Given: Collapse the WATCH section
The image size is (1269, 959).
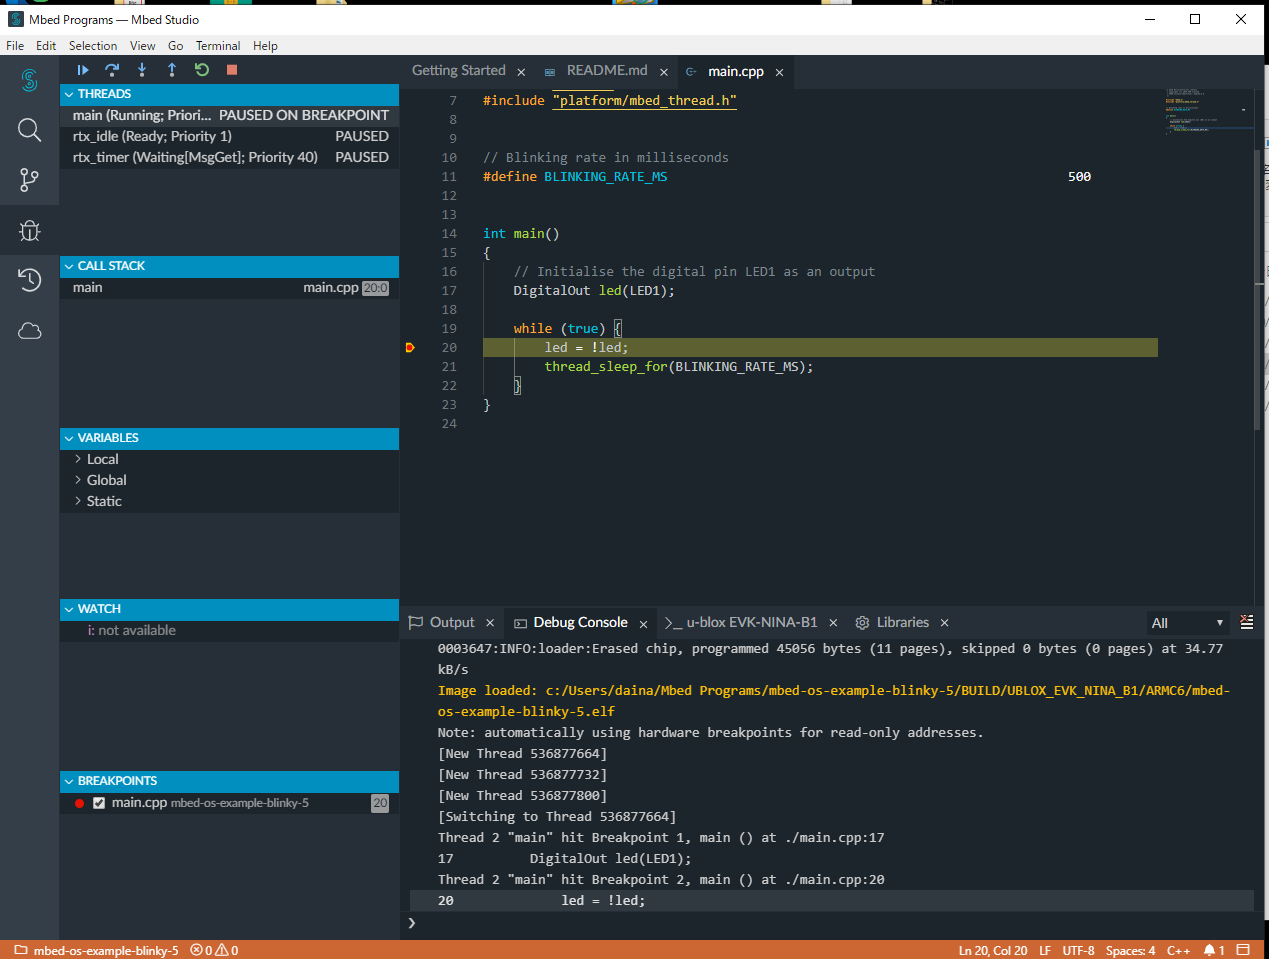Looking at the screenshot, I should (x=229, y=609).
